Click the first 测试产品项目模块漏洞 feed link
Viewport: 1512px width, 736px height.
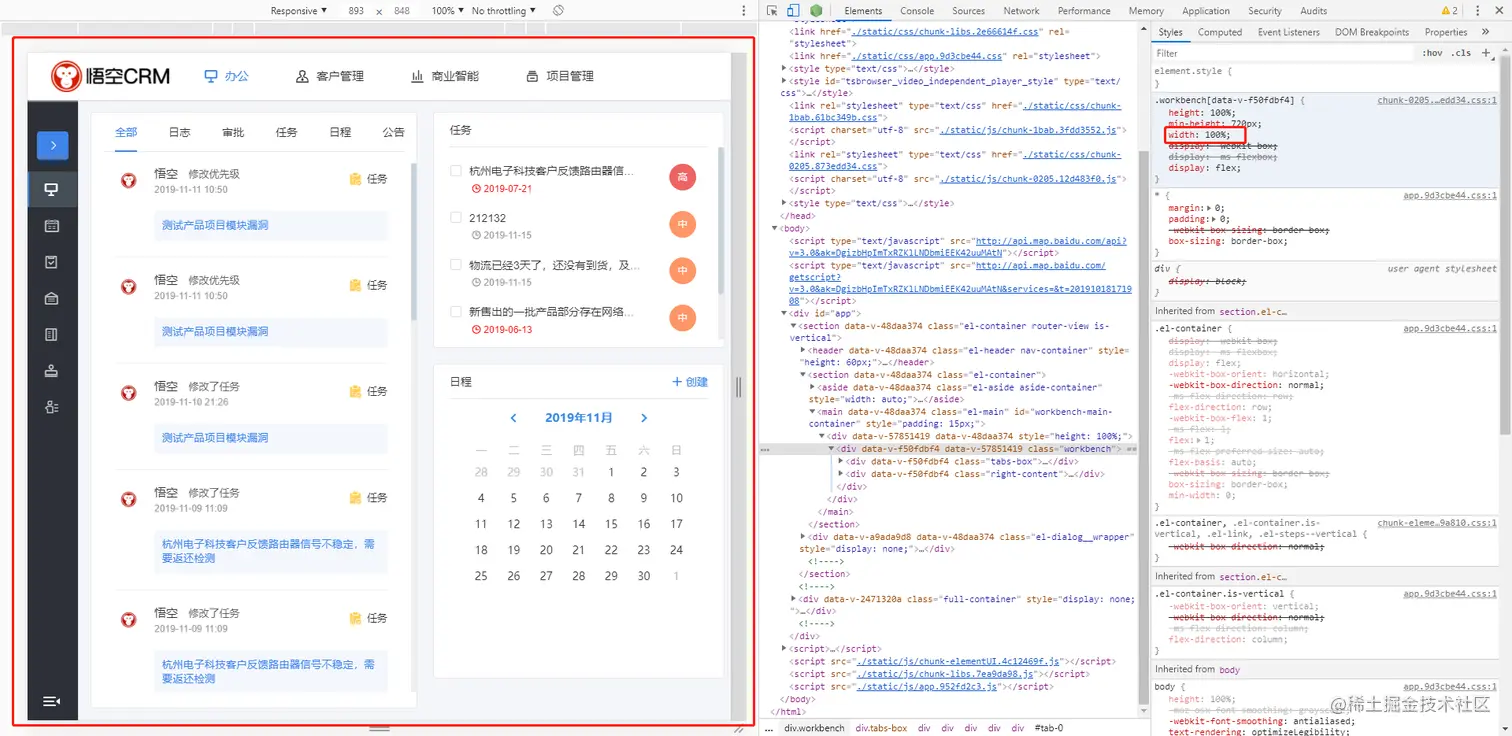[x=215, y=225]
